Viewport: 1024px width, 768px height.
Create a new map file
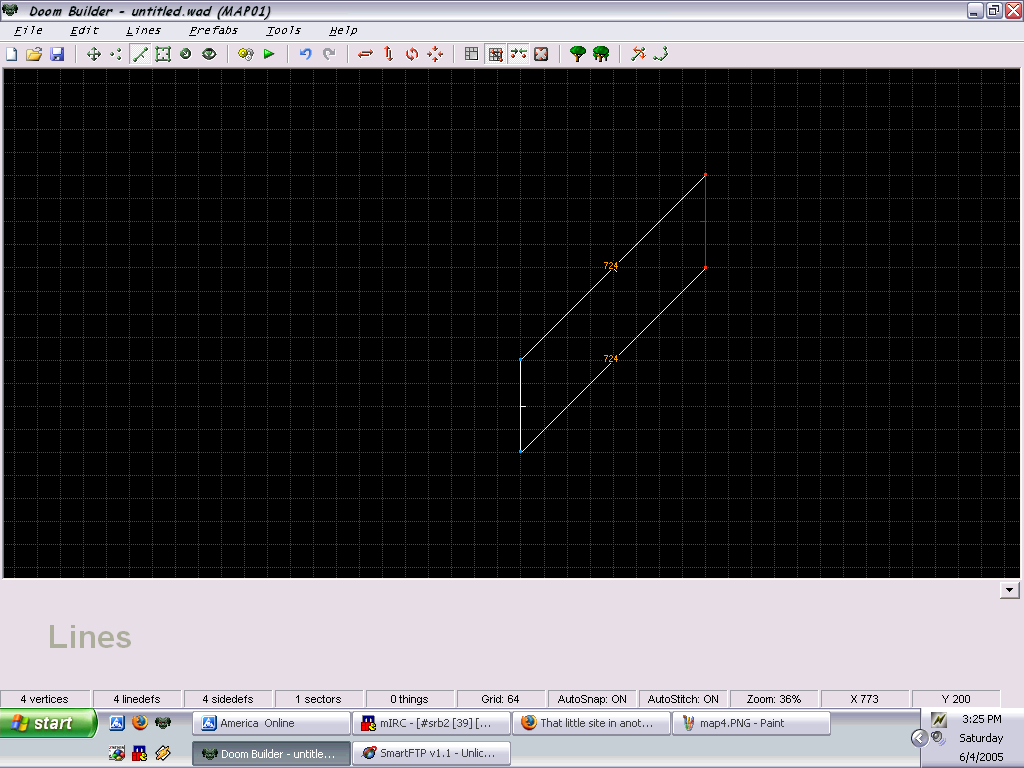[11, 54]
